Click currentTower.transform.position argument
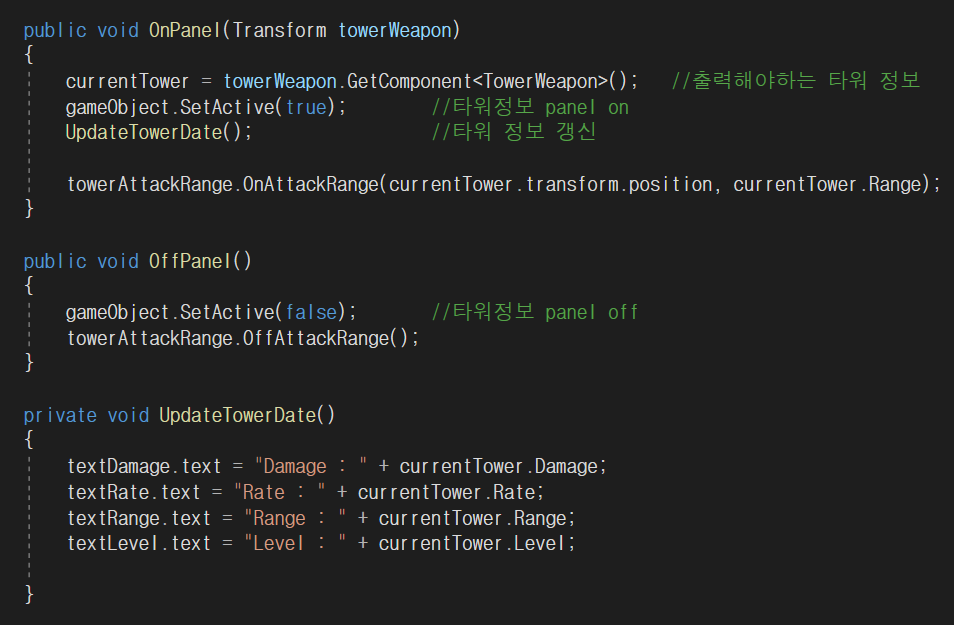Screen dimensions: 954x625 click(x=554, y=184)
